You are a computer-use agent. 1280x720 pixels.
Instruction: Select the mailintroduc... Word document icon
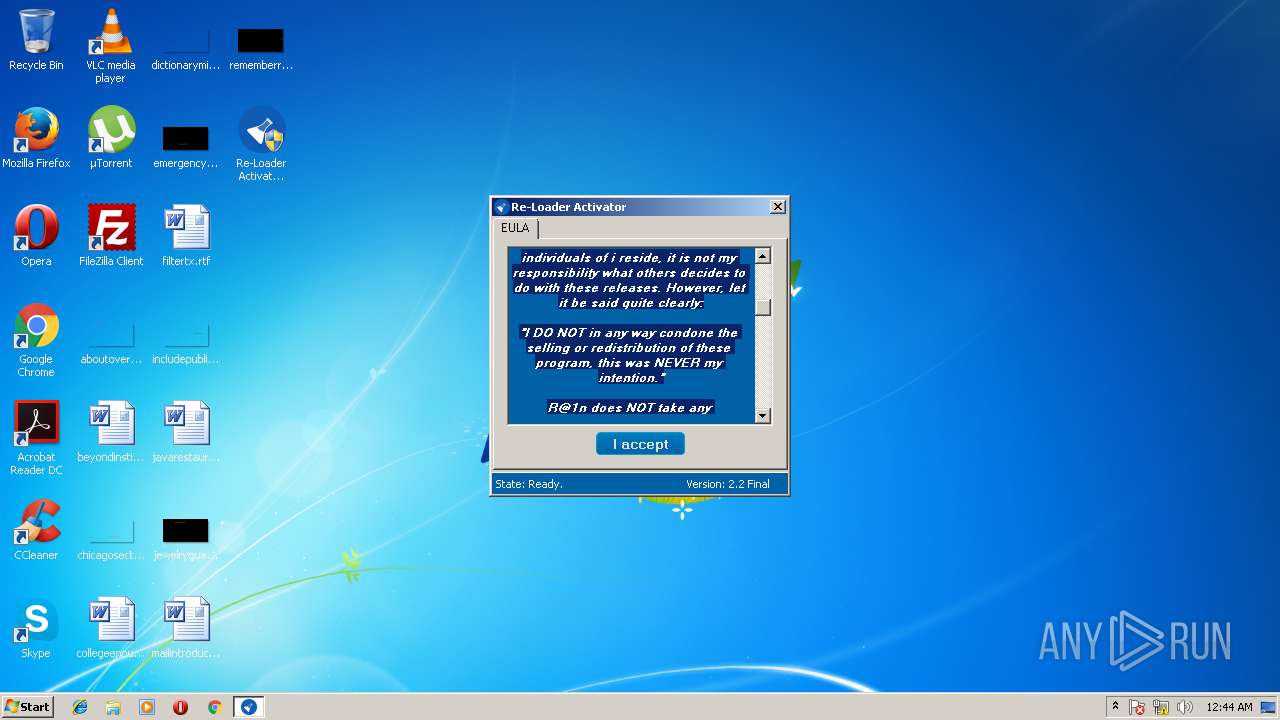(x=186, y=628)
